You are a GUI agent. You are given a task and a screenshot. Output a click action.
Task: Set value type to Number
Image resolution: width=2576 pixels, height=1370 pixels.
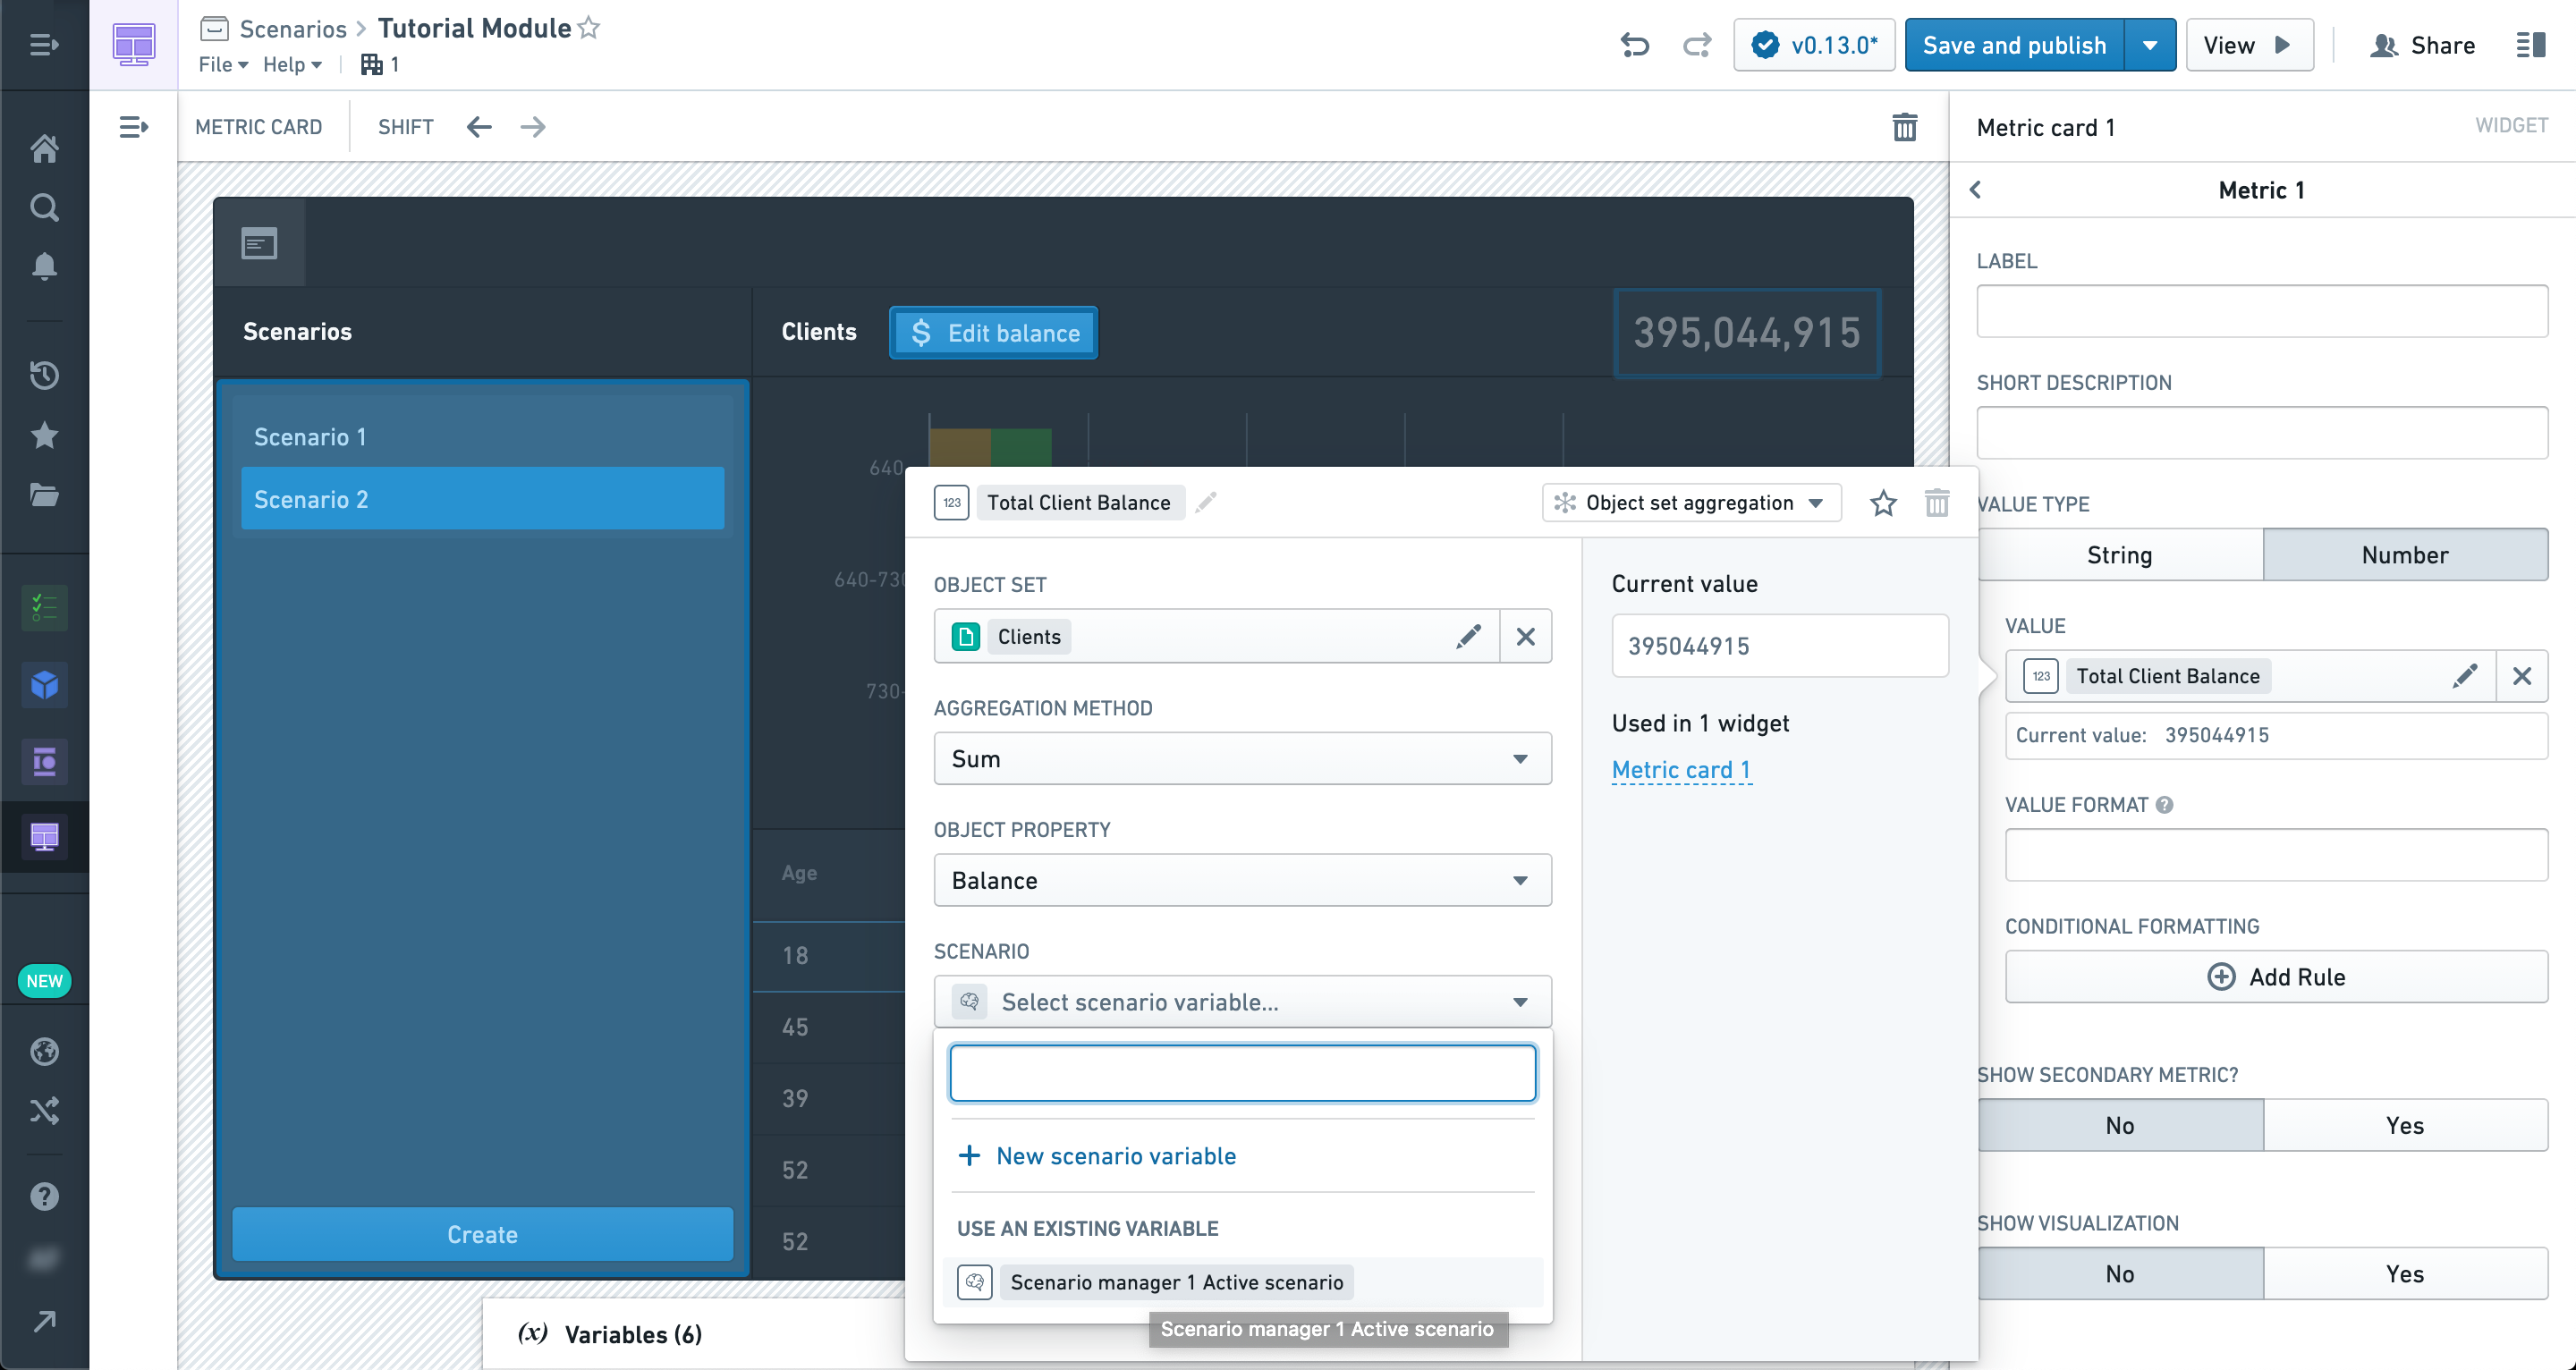(x=2405, y=555)
